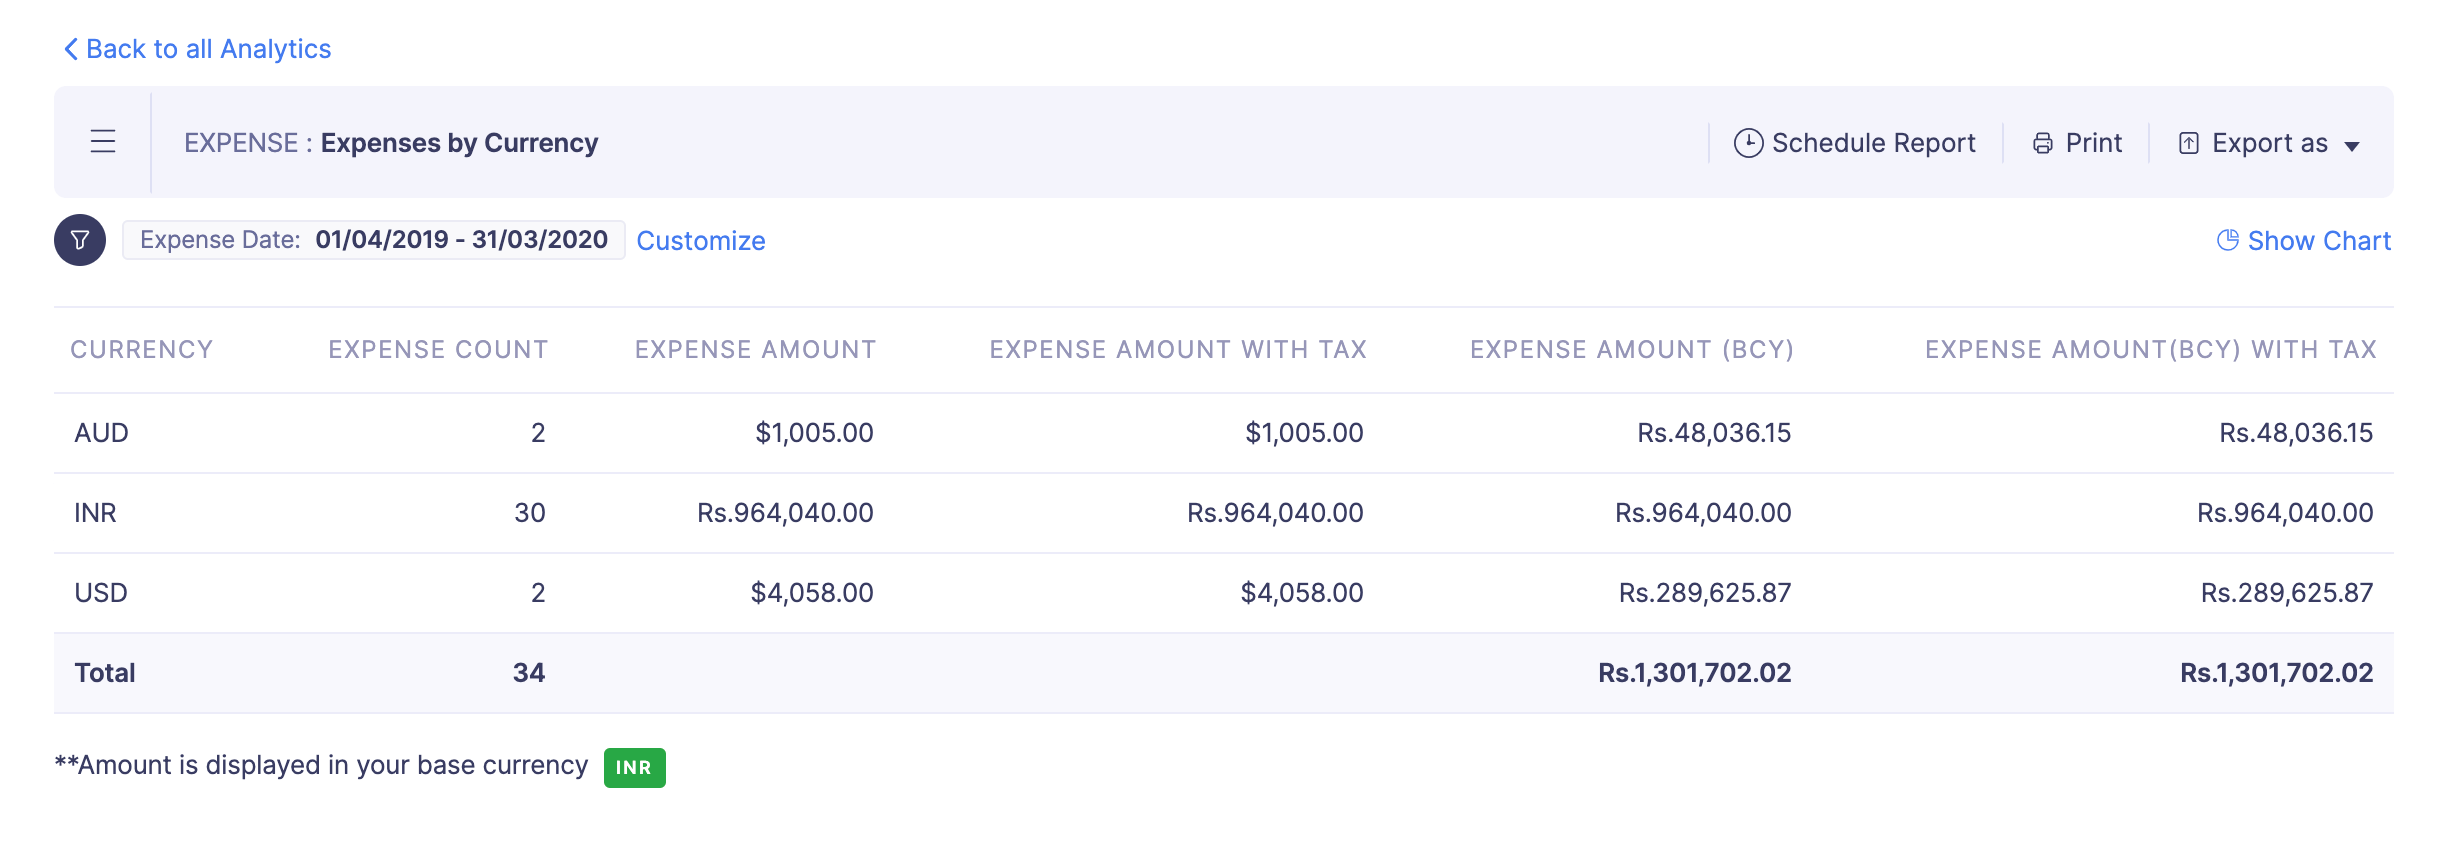Image resolution: width=2440 pixels, height=854 pixels.
Task: Open the hamburger menu icon
Action: coord(103,142)
